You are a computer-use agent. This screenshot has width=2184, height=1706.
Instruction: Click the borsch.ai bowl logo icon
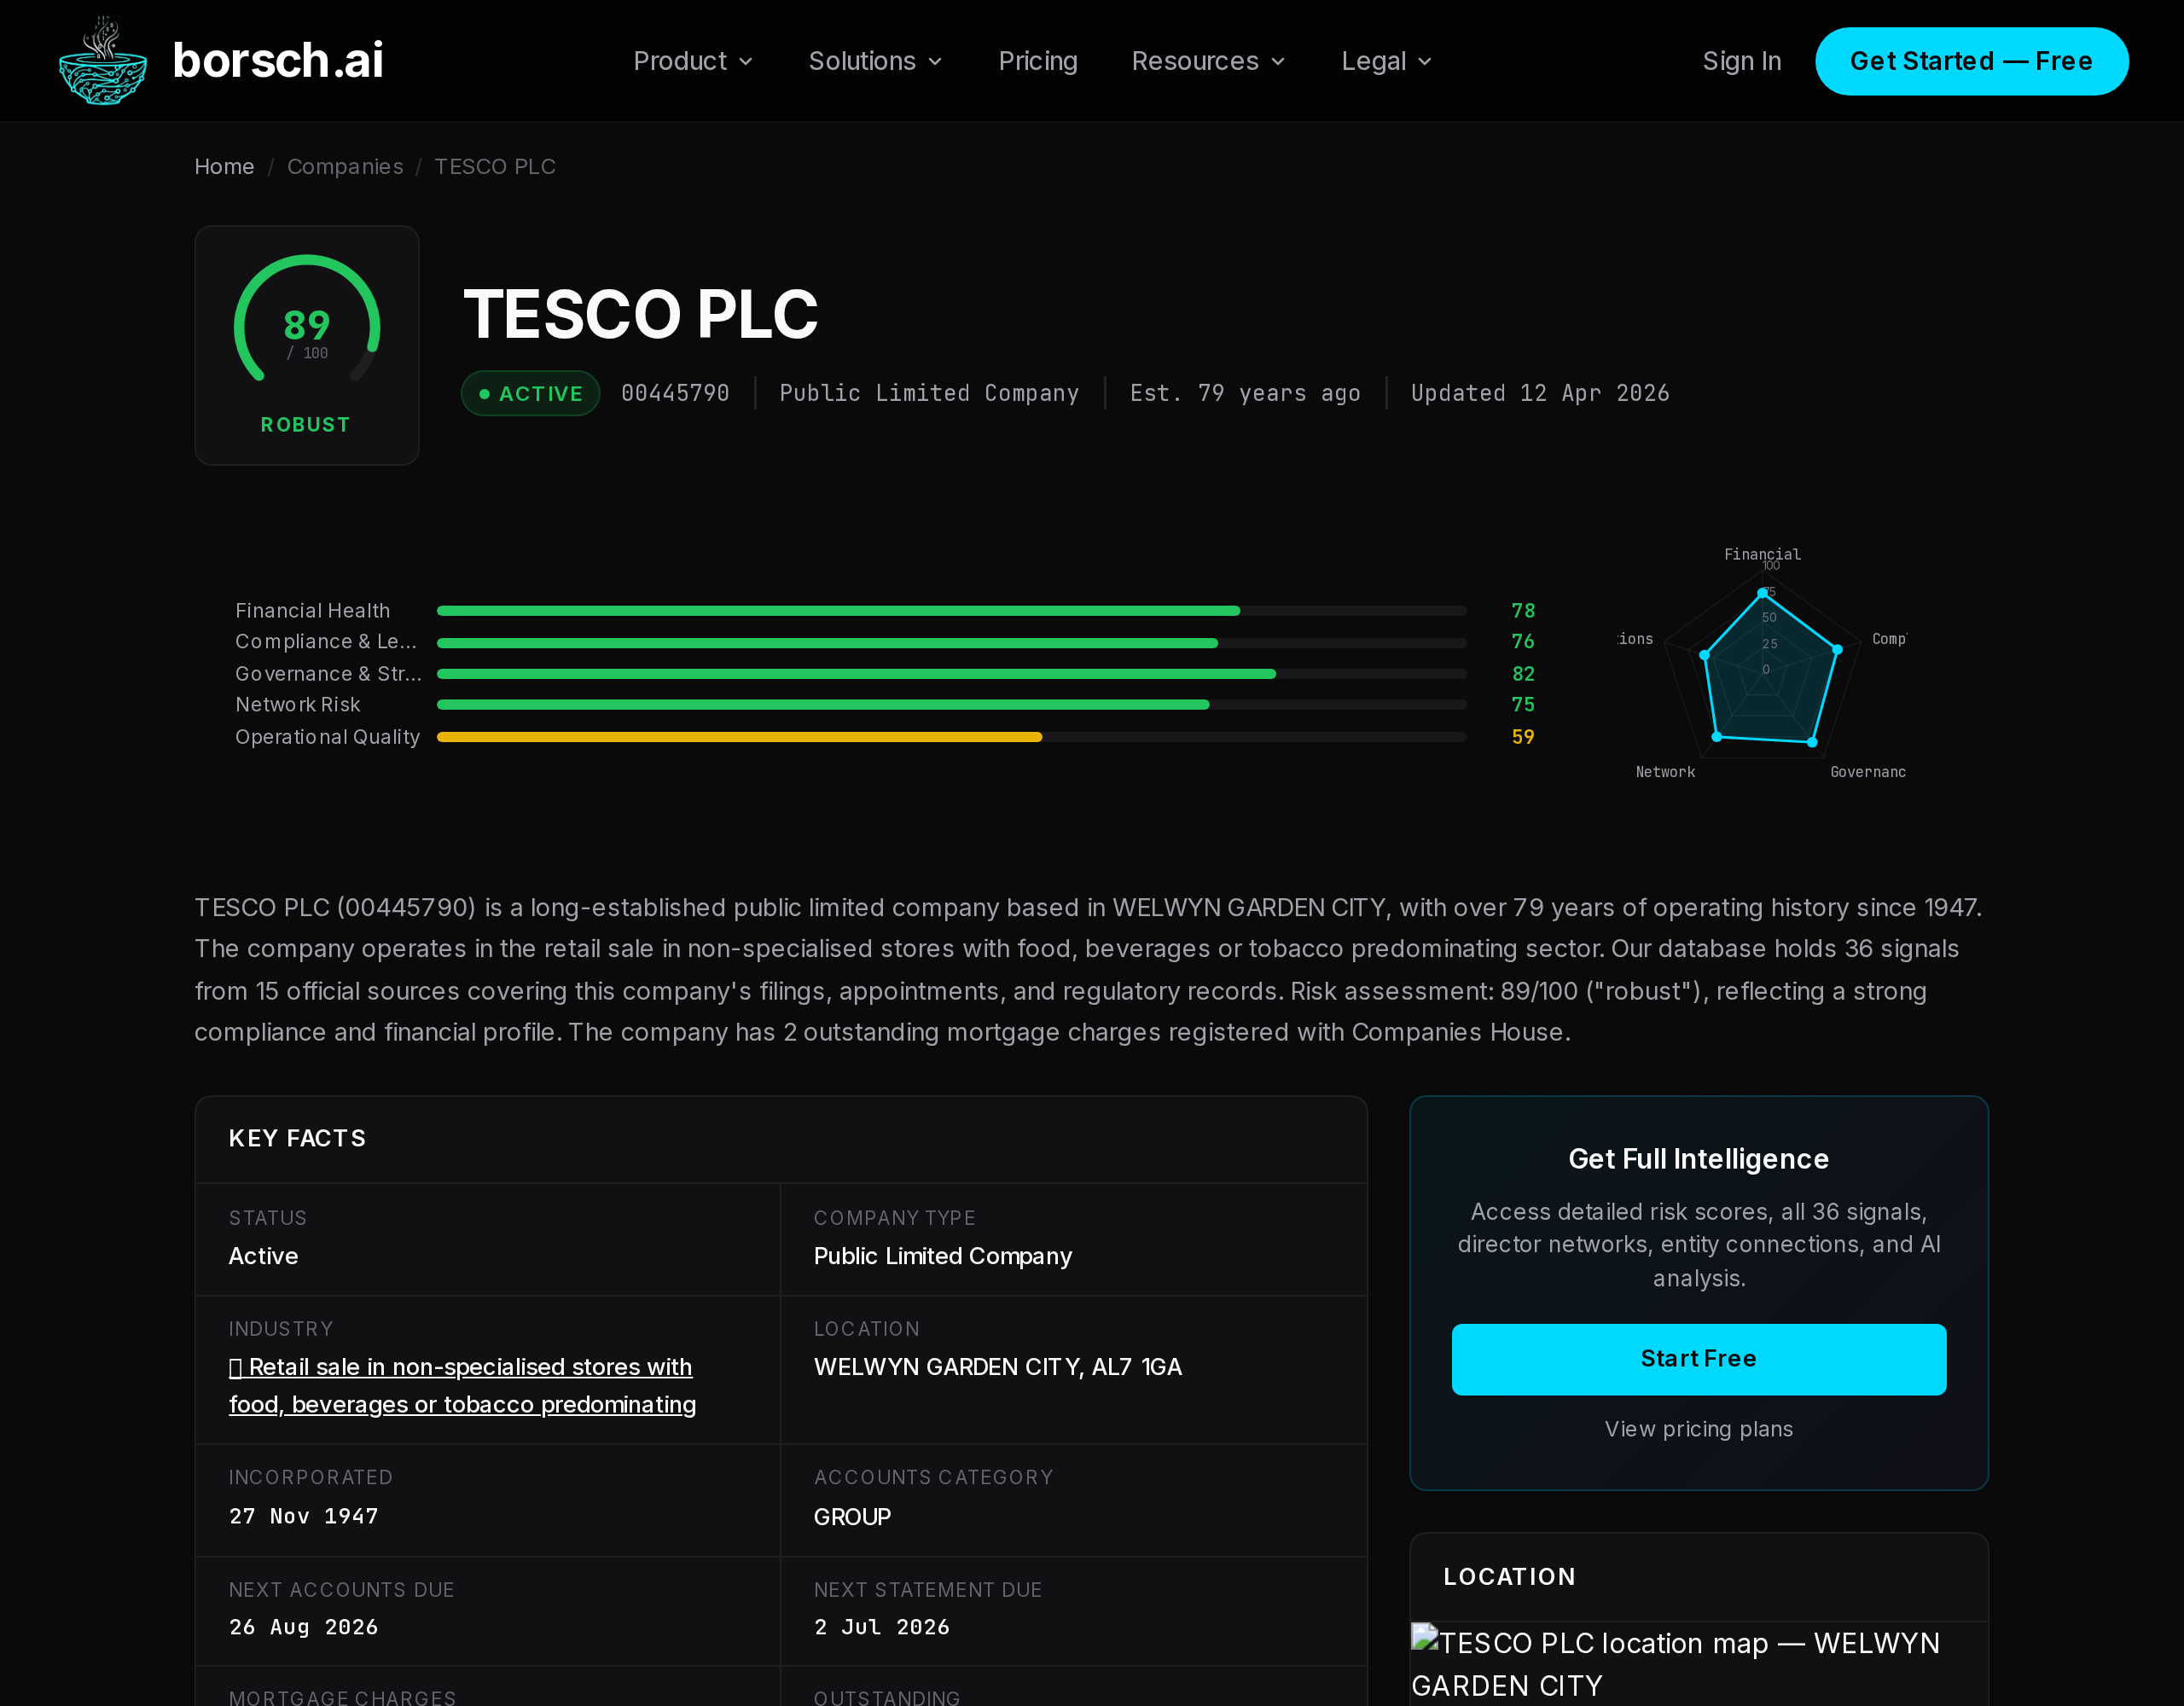(102, 62)
